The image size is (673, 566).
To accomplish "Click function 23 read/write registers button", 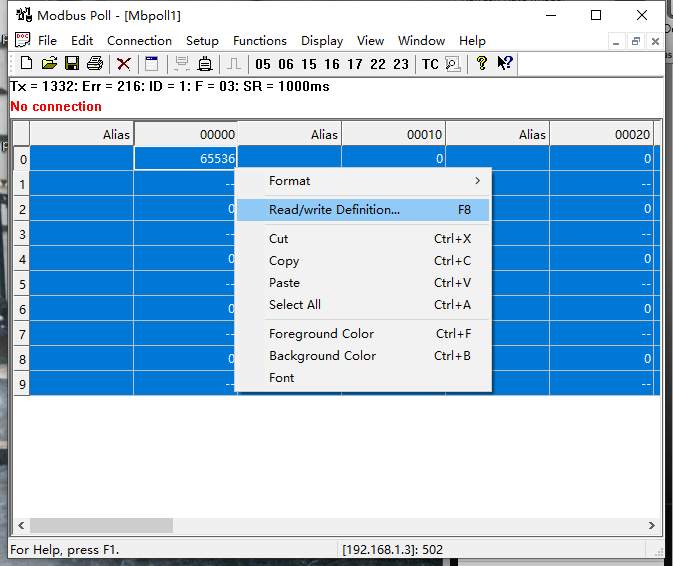I will pos(401,64).
